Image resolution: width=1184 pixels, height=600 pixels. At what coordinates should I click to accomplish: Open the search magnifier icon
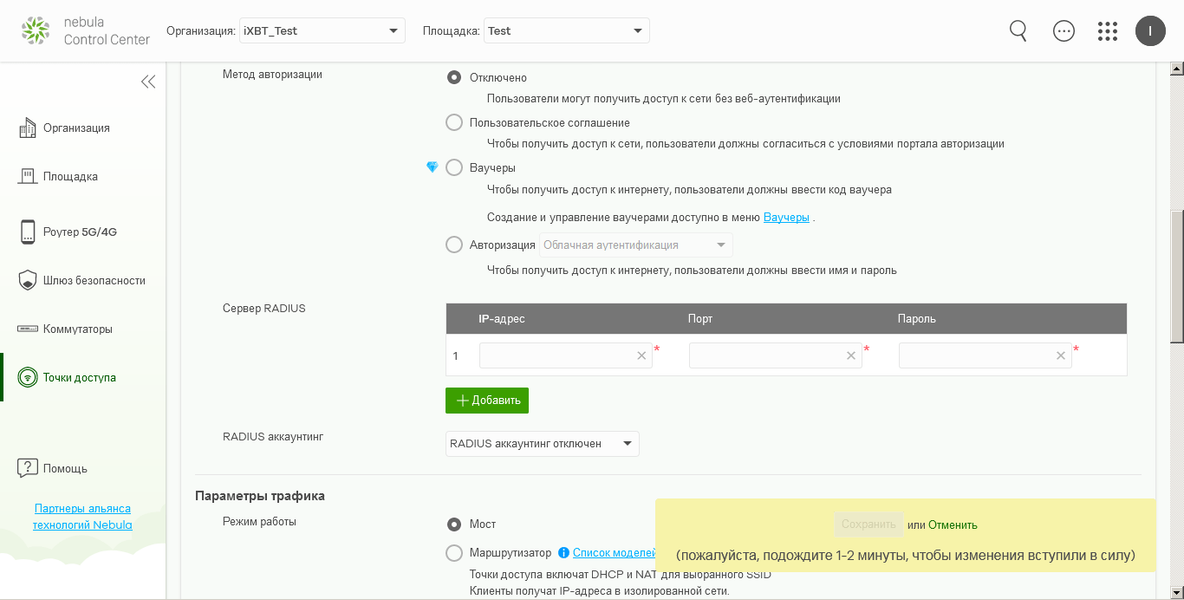(1018, 31)
